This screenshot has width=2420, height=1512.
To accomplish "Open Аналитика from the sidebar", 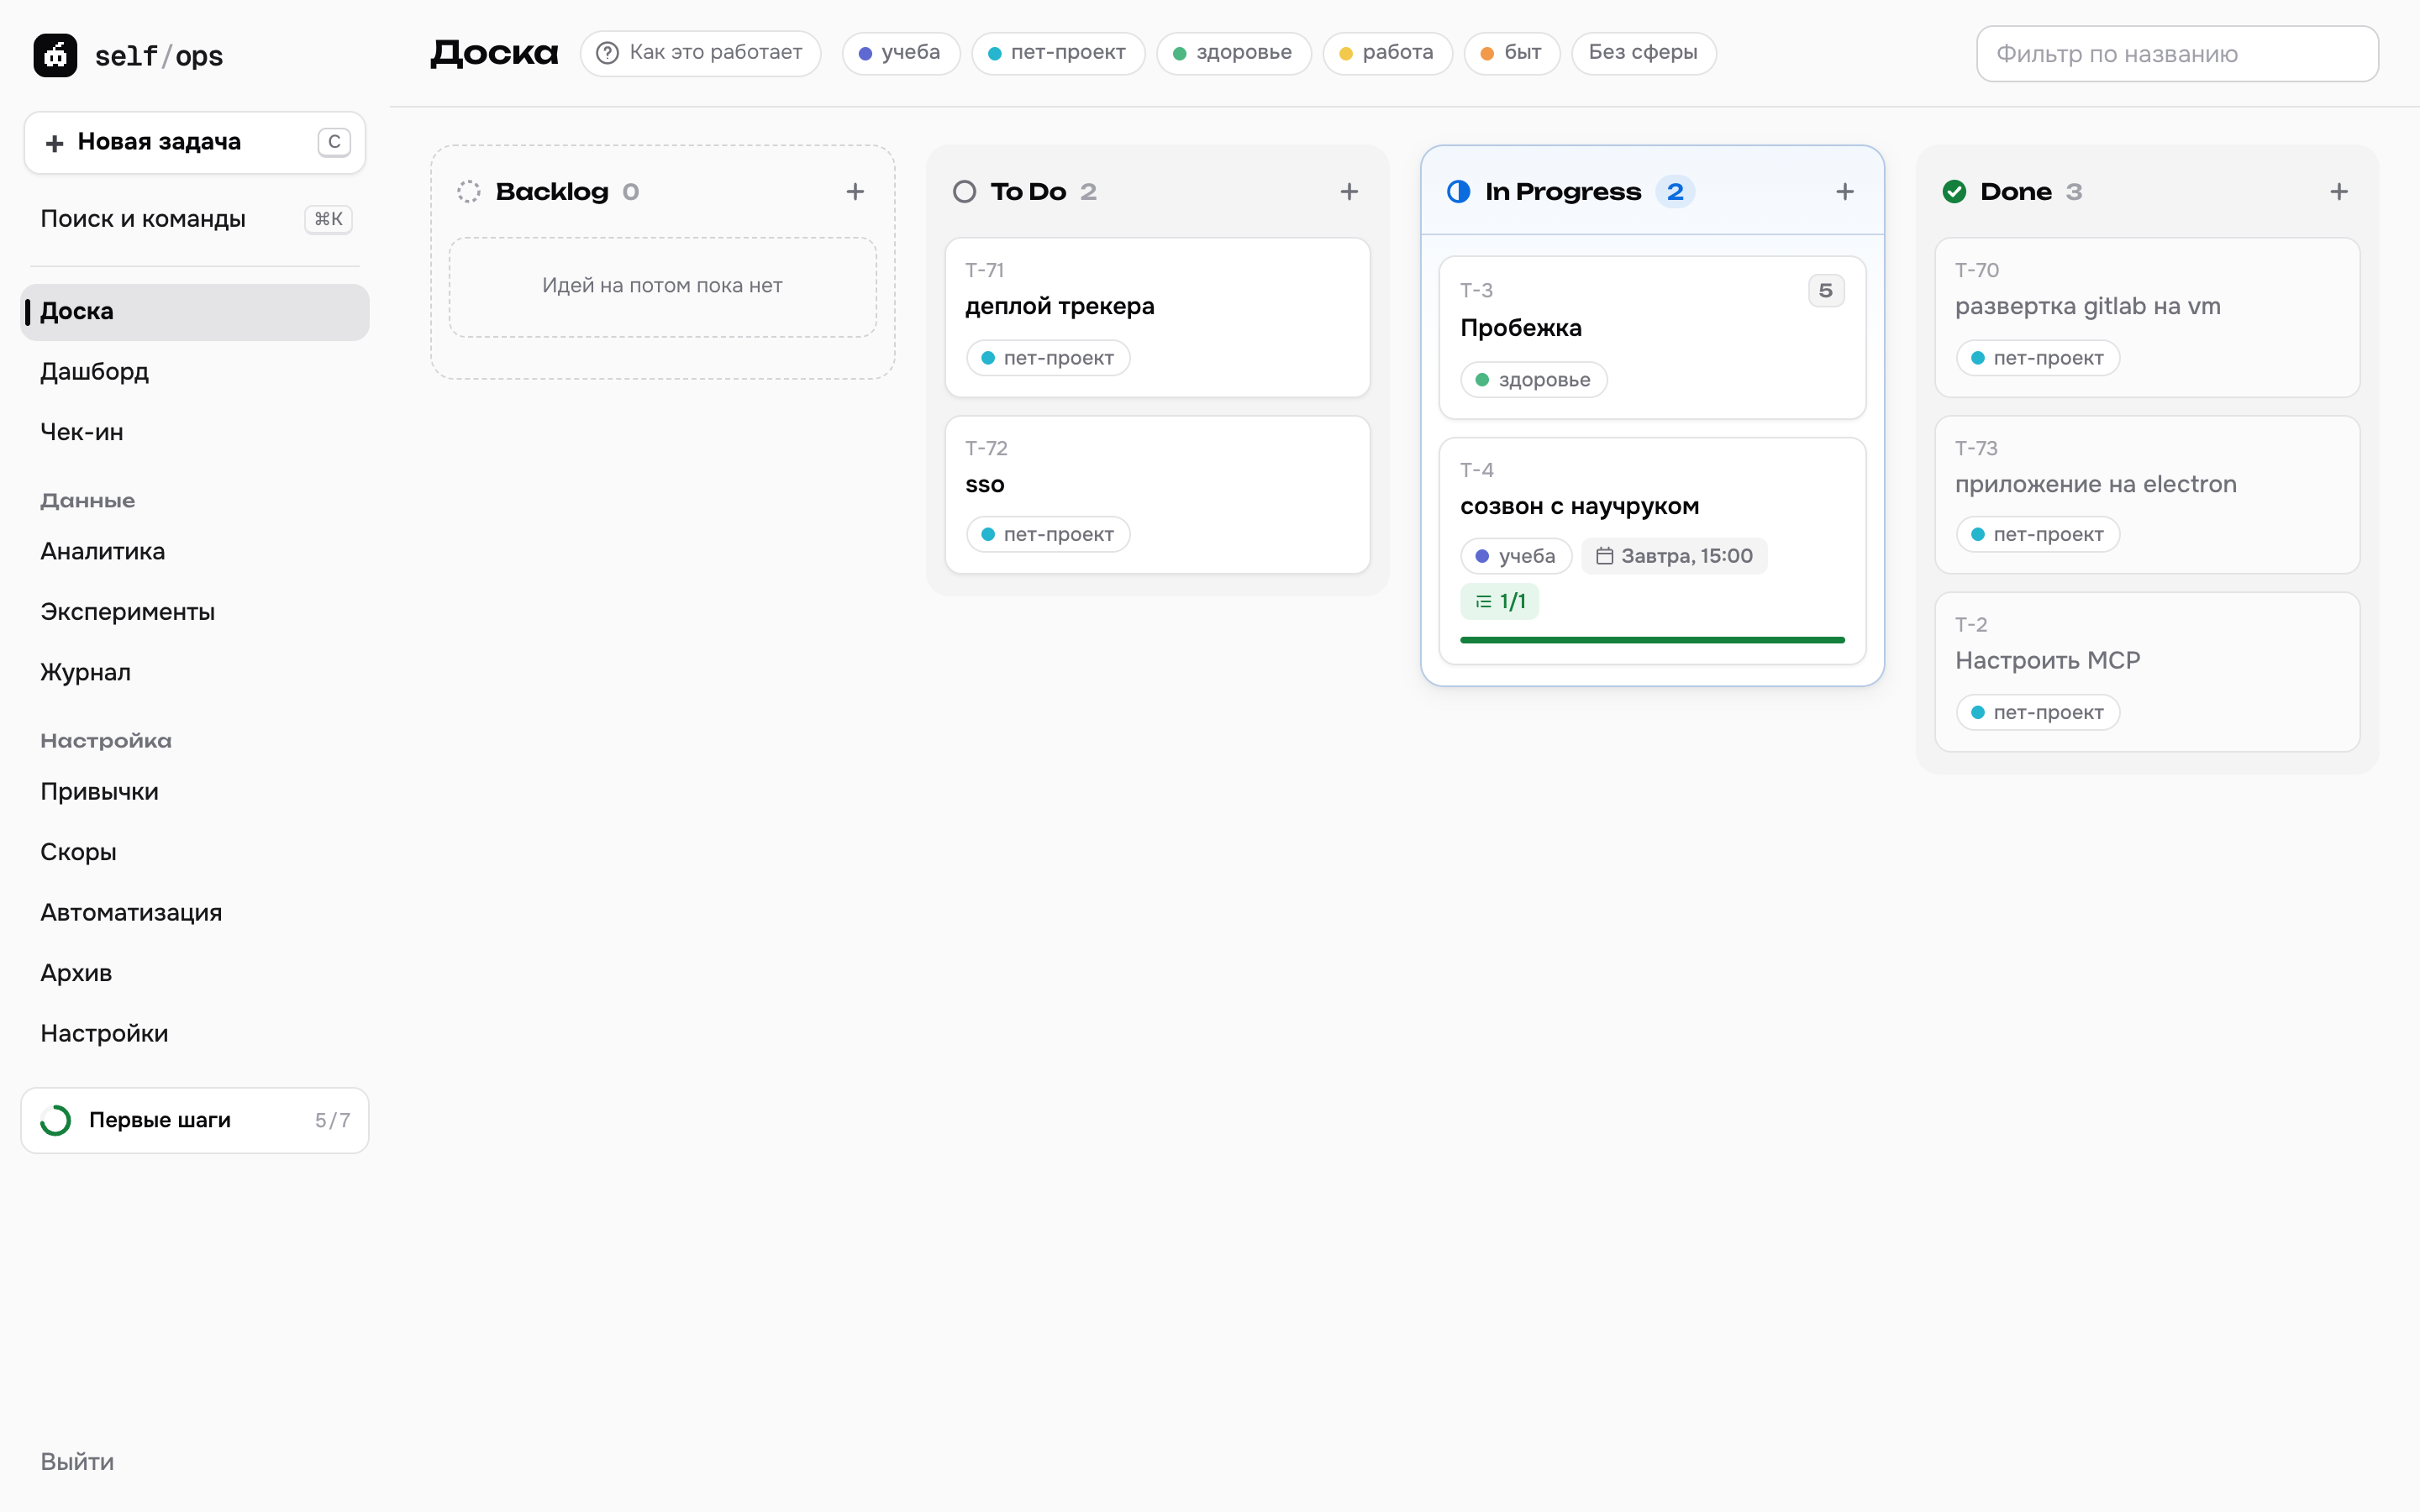I will (x=195, y=551).
